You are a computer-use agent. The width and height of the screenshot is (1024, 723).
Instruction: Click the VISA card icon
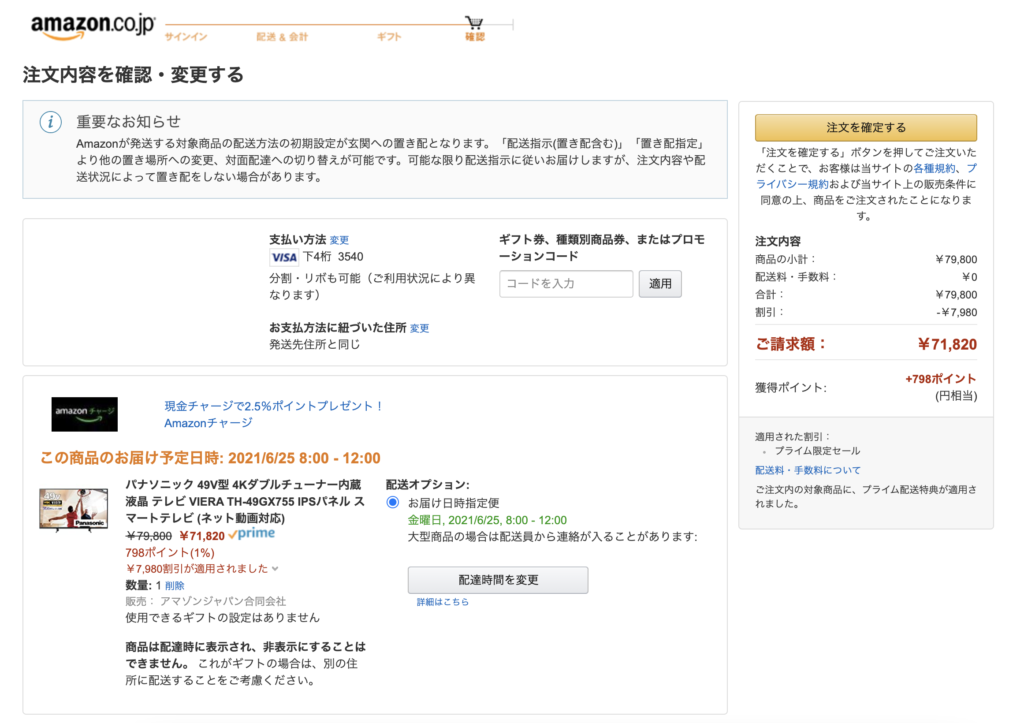click(x=284, y=257)
